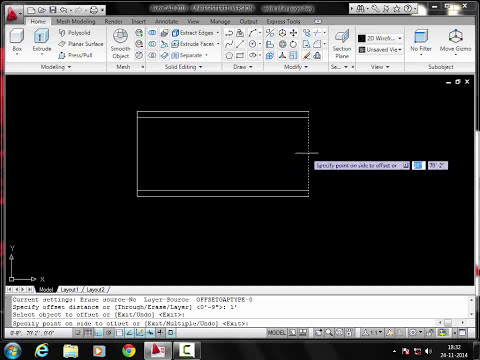
Task: Click the Move Gizmo subobject icon
Action: (455, 40)
